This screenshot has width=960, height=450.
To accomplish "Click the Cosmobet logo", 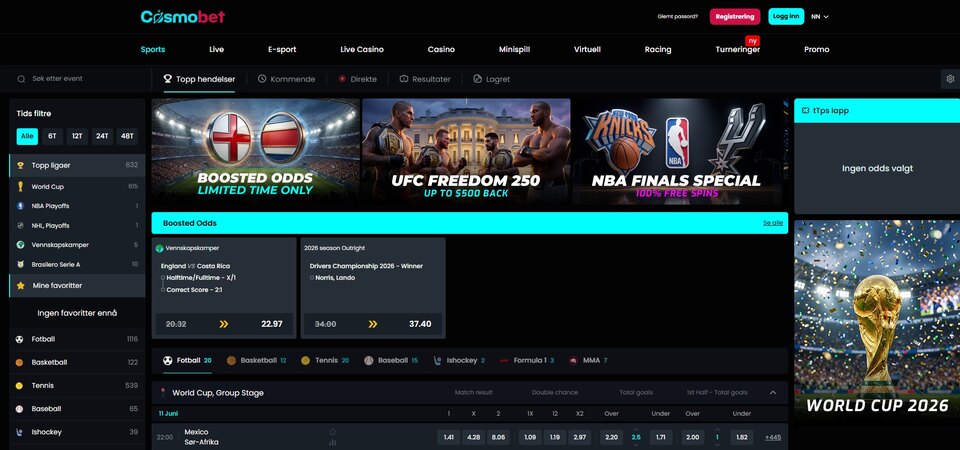I will [x=182, y=17].
